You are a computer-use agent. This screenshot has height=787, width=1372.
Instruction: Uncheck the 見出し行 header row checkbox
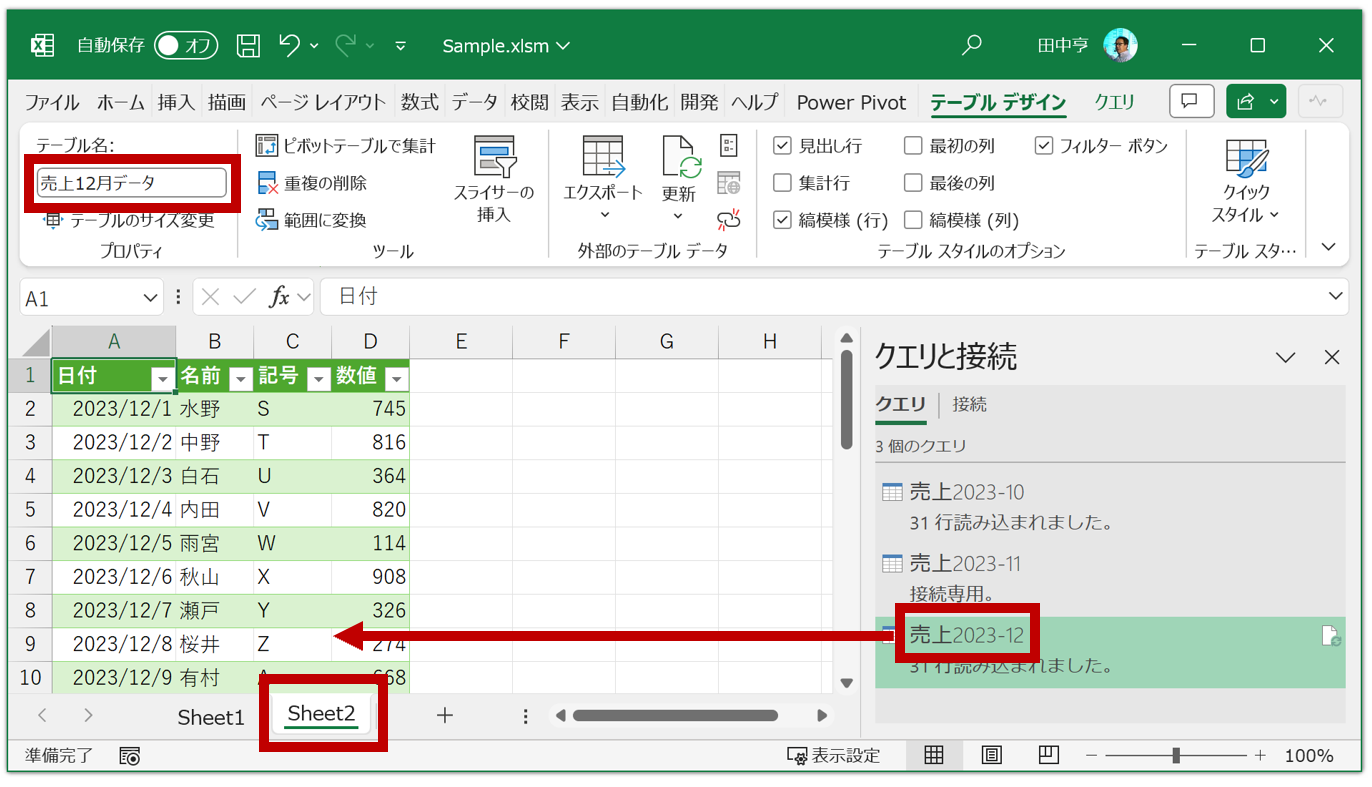click(783, 146)
